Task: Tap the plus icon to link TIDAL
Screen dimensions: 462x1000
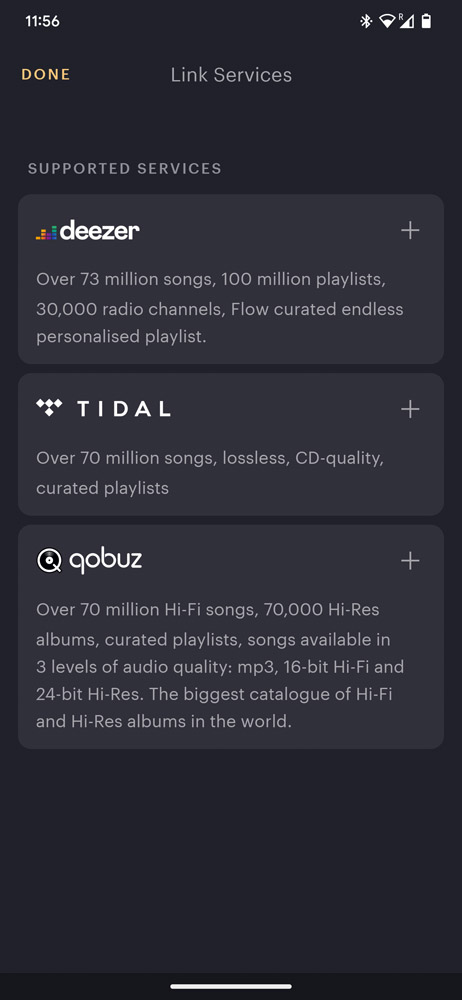Action: click(410, 409)
